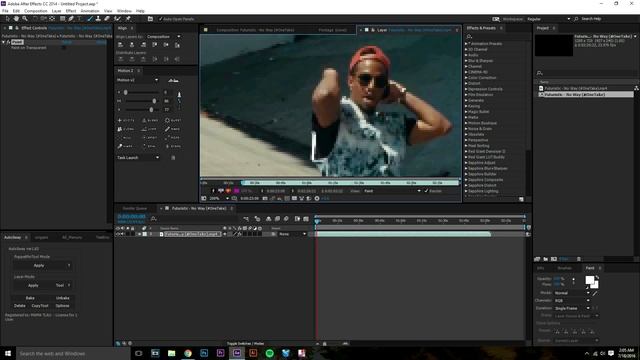Open the Effect menu

pos(71,11)
